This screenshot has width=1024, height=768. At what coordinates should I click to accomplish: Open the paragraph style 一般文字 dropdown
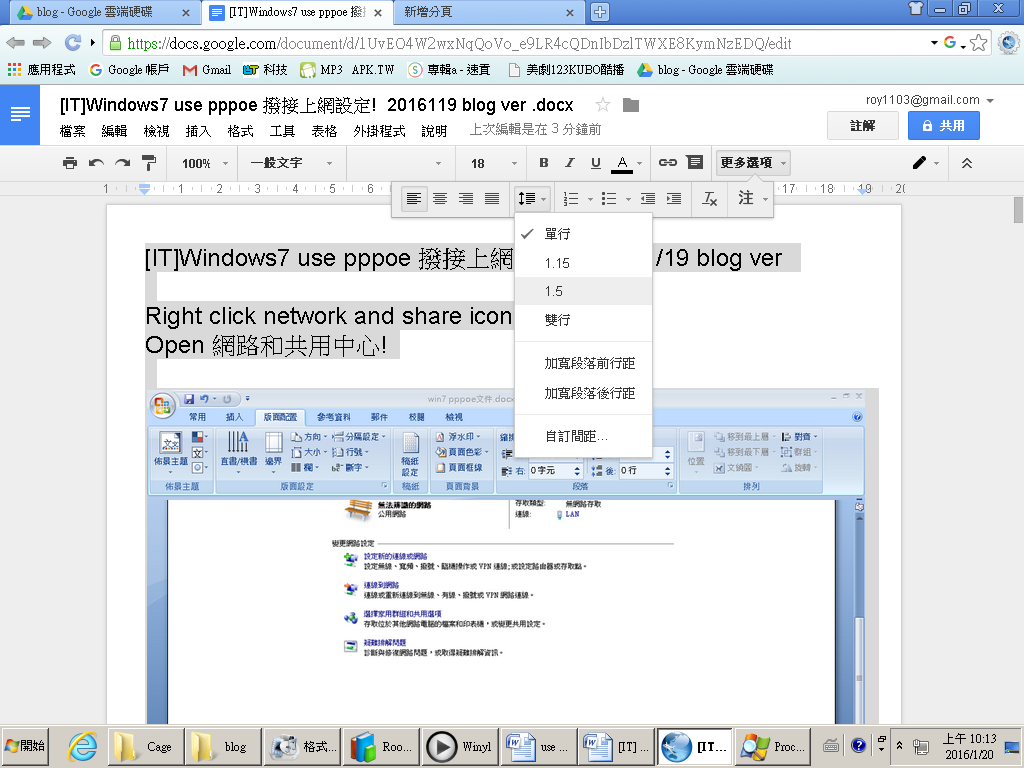coord(291,163)
